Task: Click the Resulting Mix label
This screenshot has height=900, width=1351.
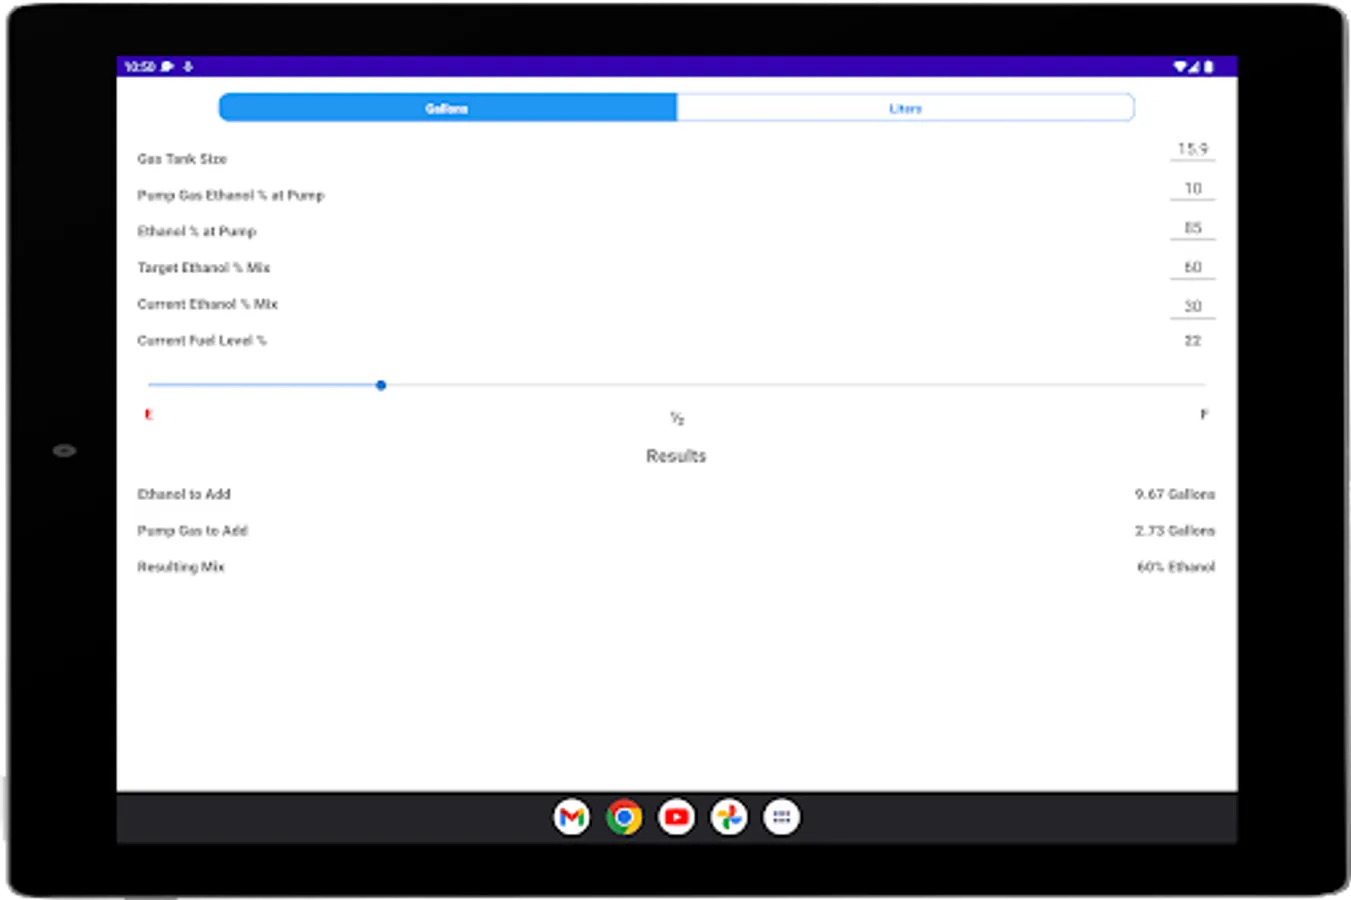Action: 181,567
